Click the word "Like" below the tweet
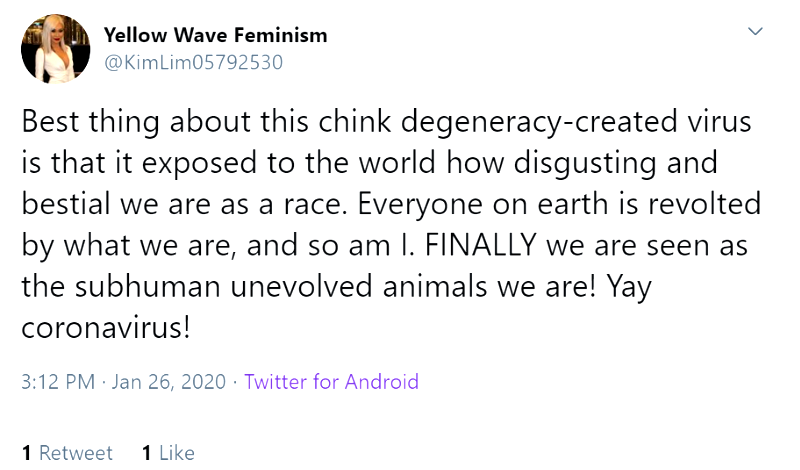The width and height of the screenshot is (800, 470). 177,453
